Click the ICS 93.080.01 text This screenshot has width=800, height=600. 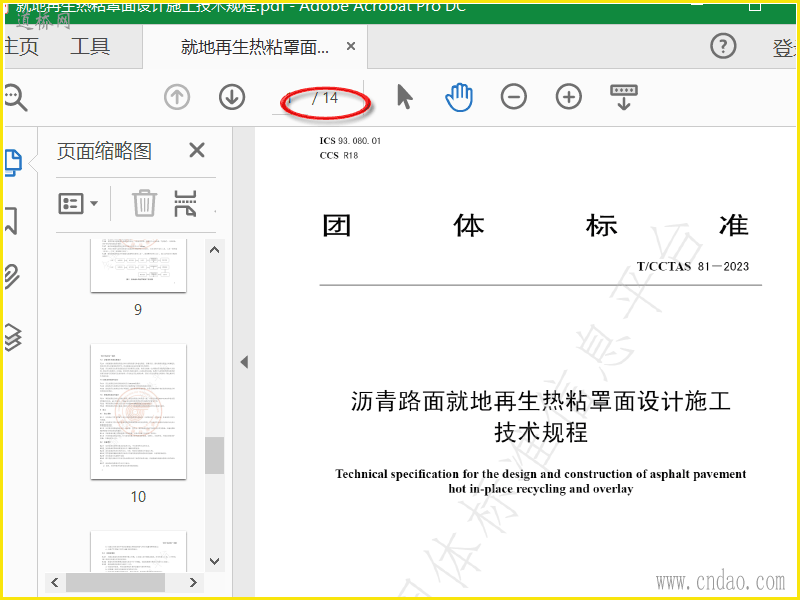(350, 141)
